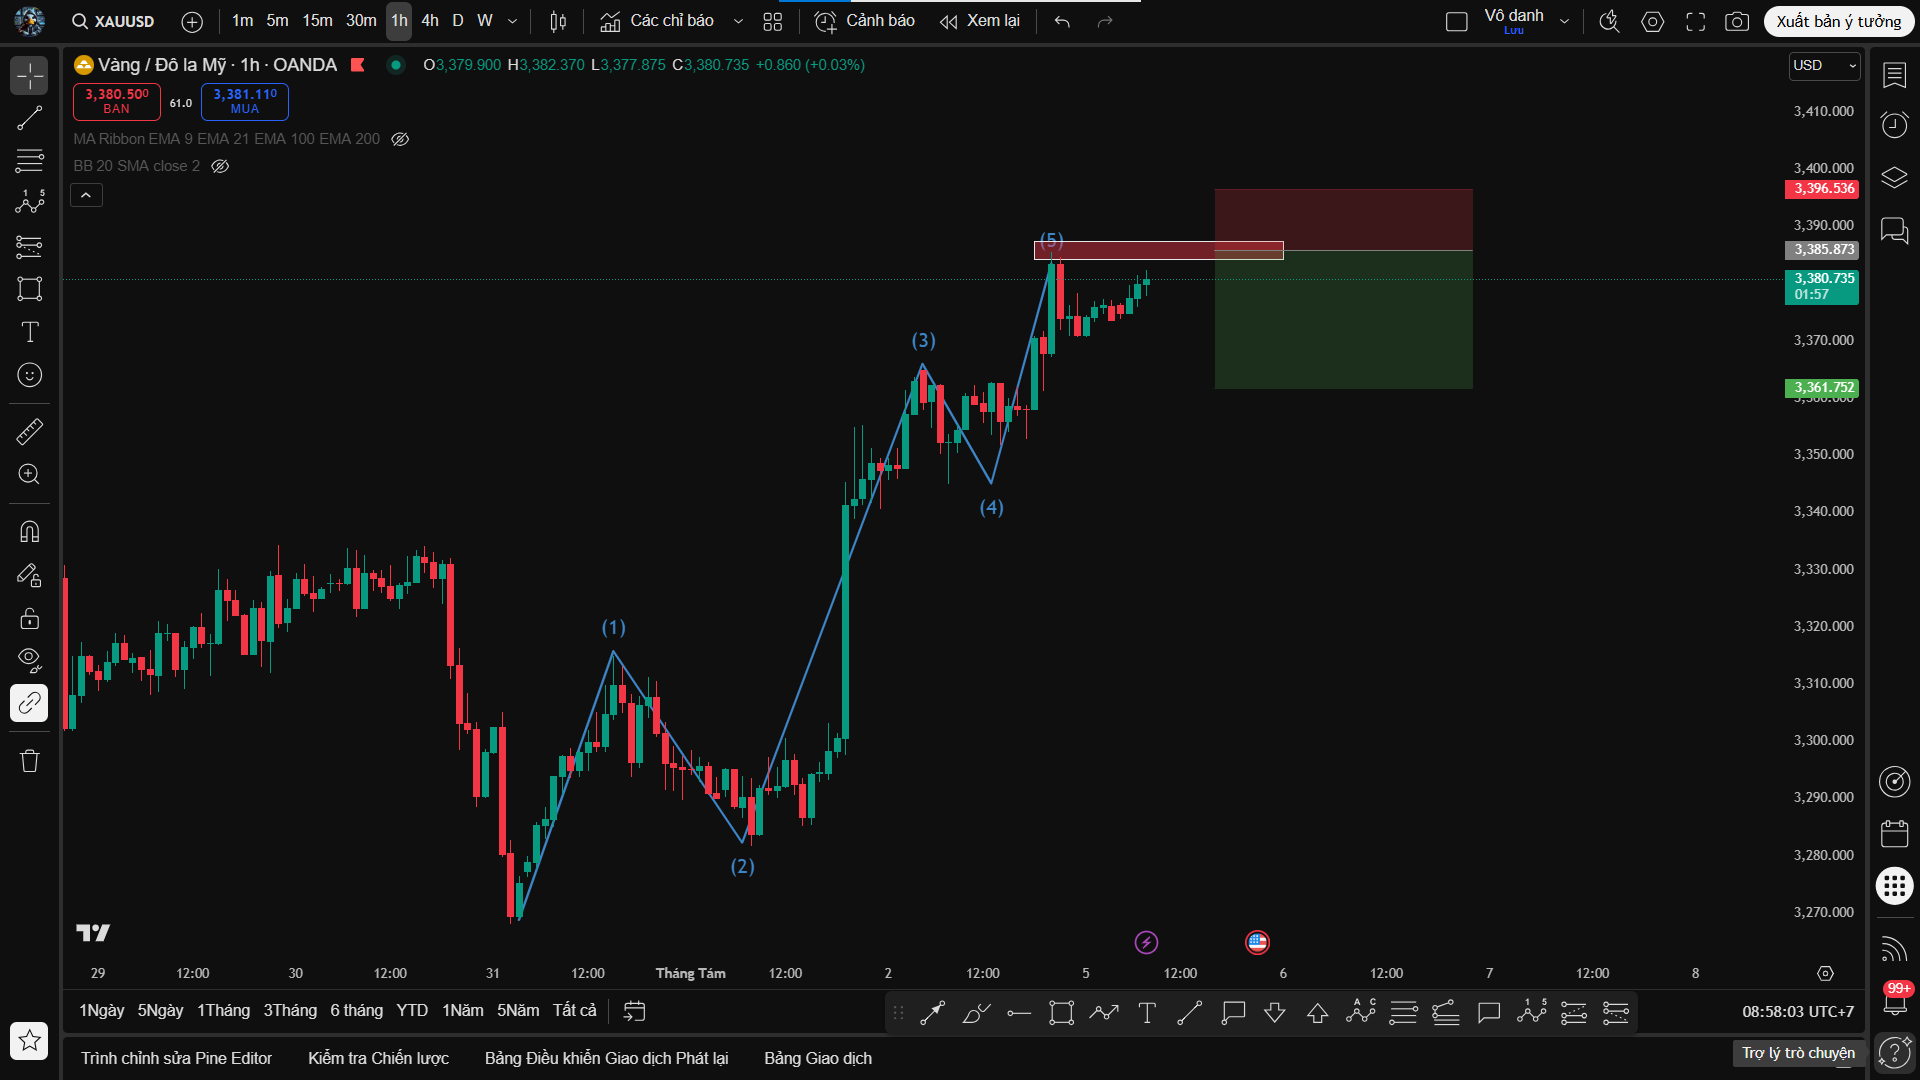Take a chart snapshot camera icon
Image resolution: width=1920 pixels, height=1080 pixels.
tap(1738, 21)
